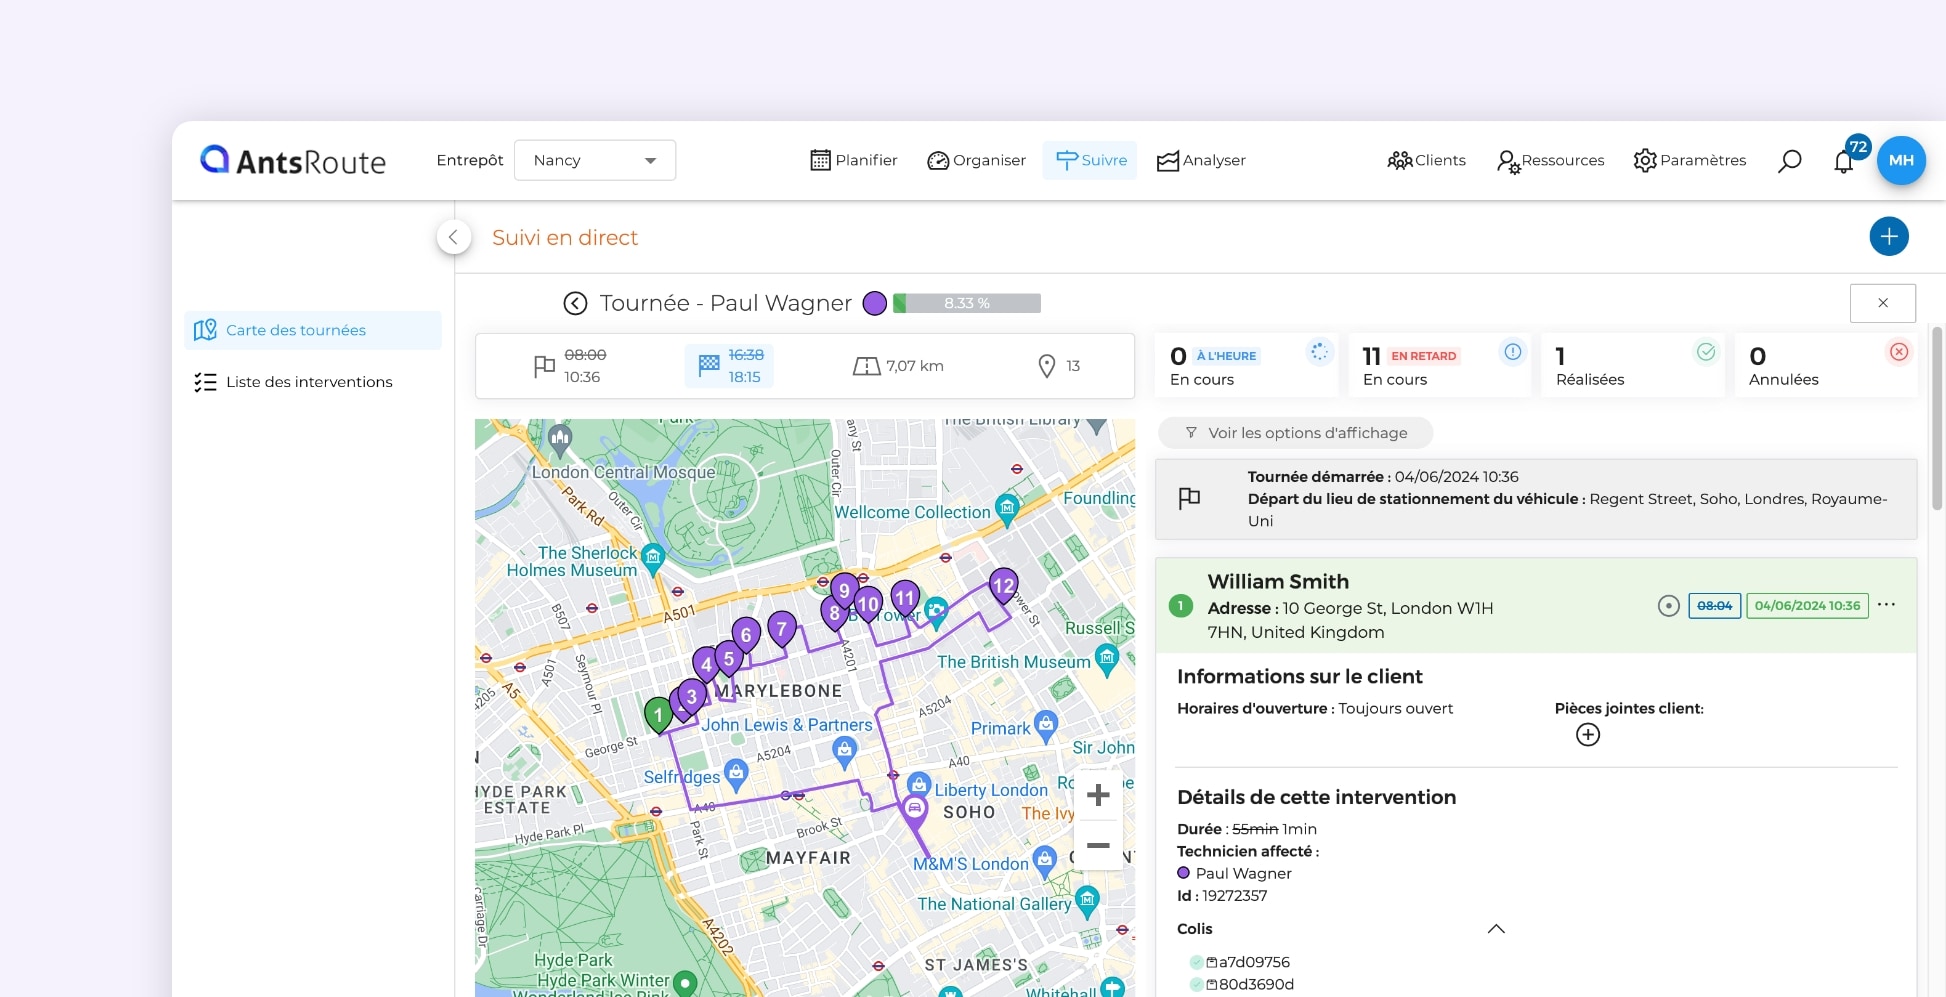
Task: Open Voir les options d'affichage filter
Action: (1294, 432)
